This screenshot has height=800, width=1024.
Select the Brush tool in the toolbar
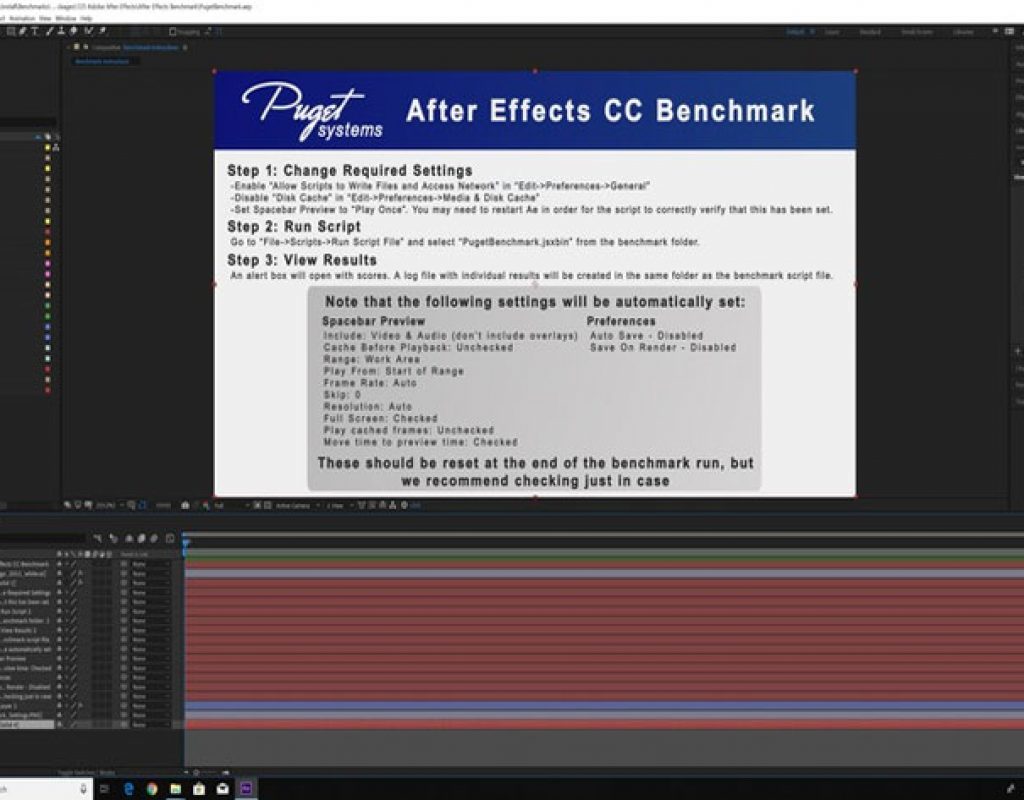click(x=49, y=31)
